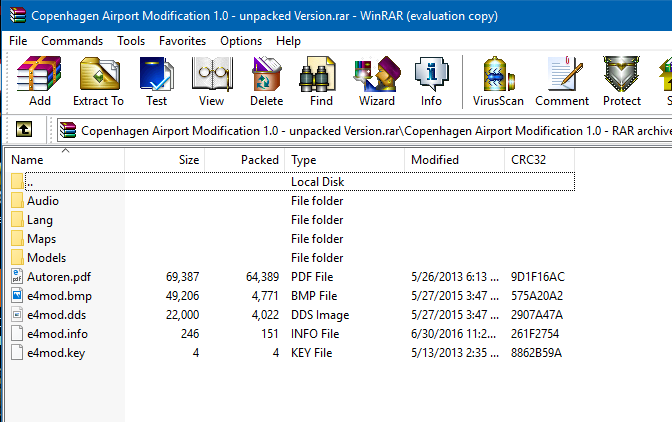672x422 pixels.
Task: Sort by the Packed column header
Action: 244,160
